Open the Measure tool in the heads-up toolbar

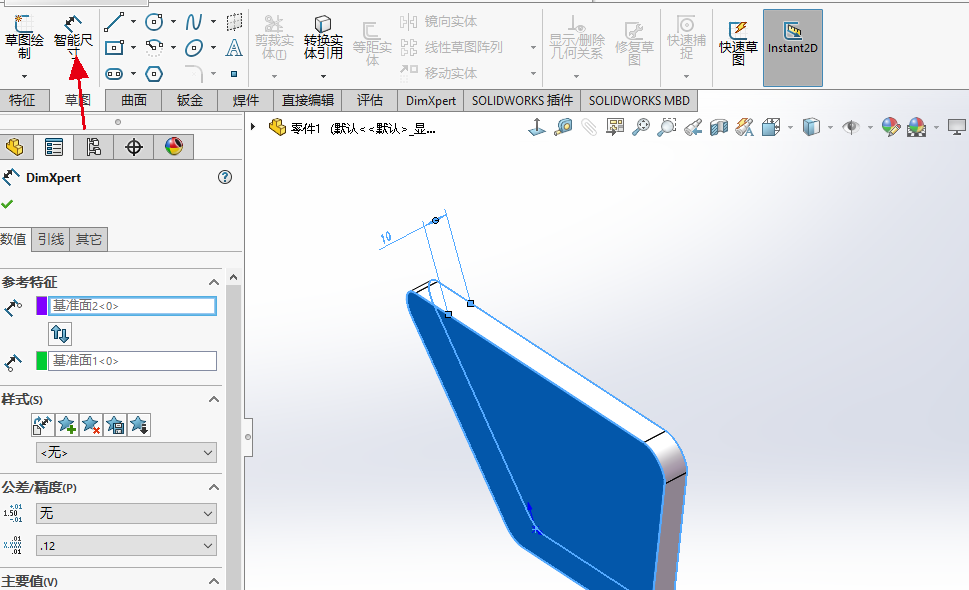click(562, 128)
